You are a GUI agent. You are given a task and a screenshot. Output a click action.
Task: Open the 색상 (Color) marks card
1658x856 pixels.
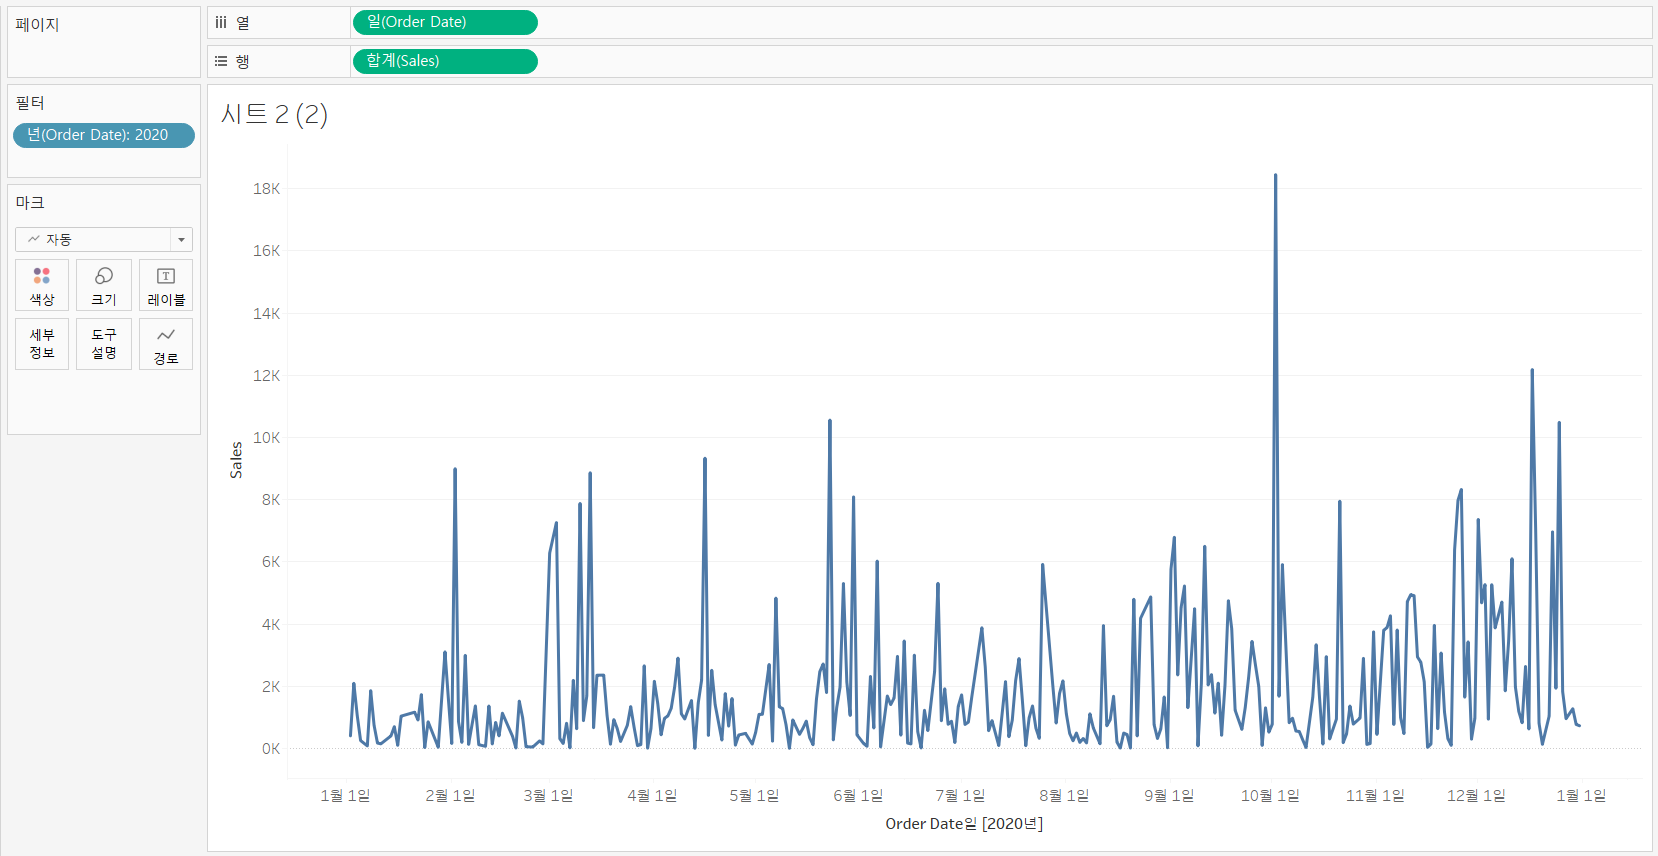tap(42, 285)
